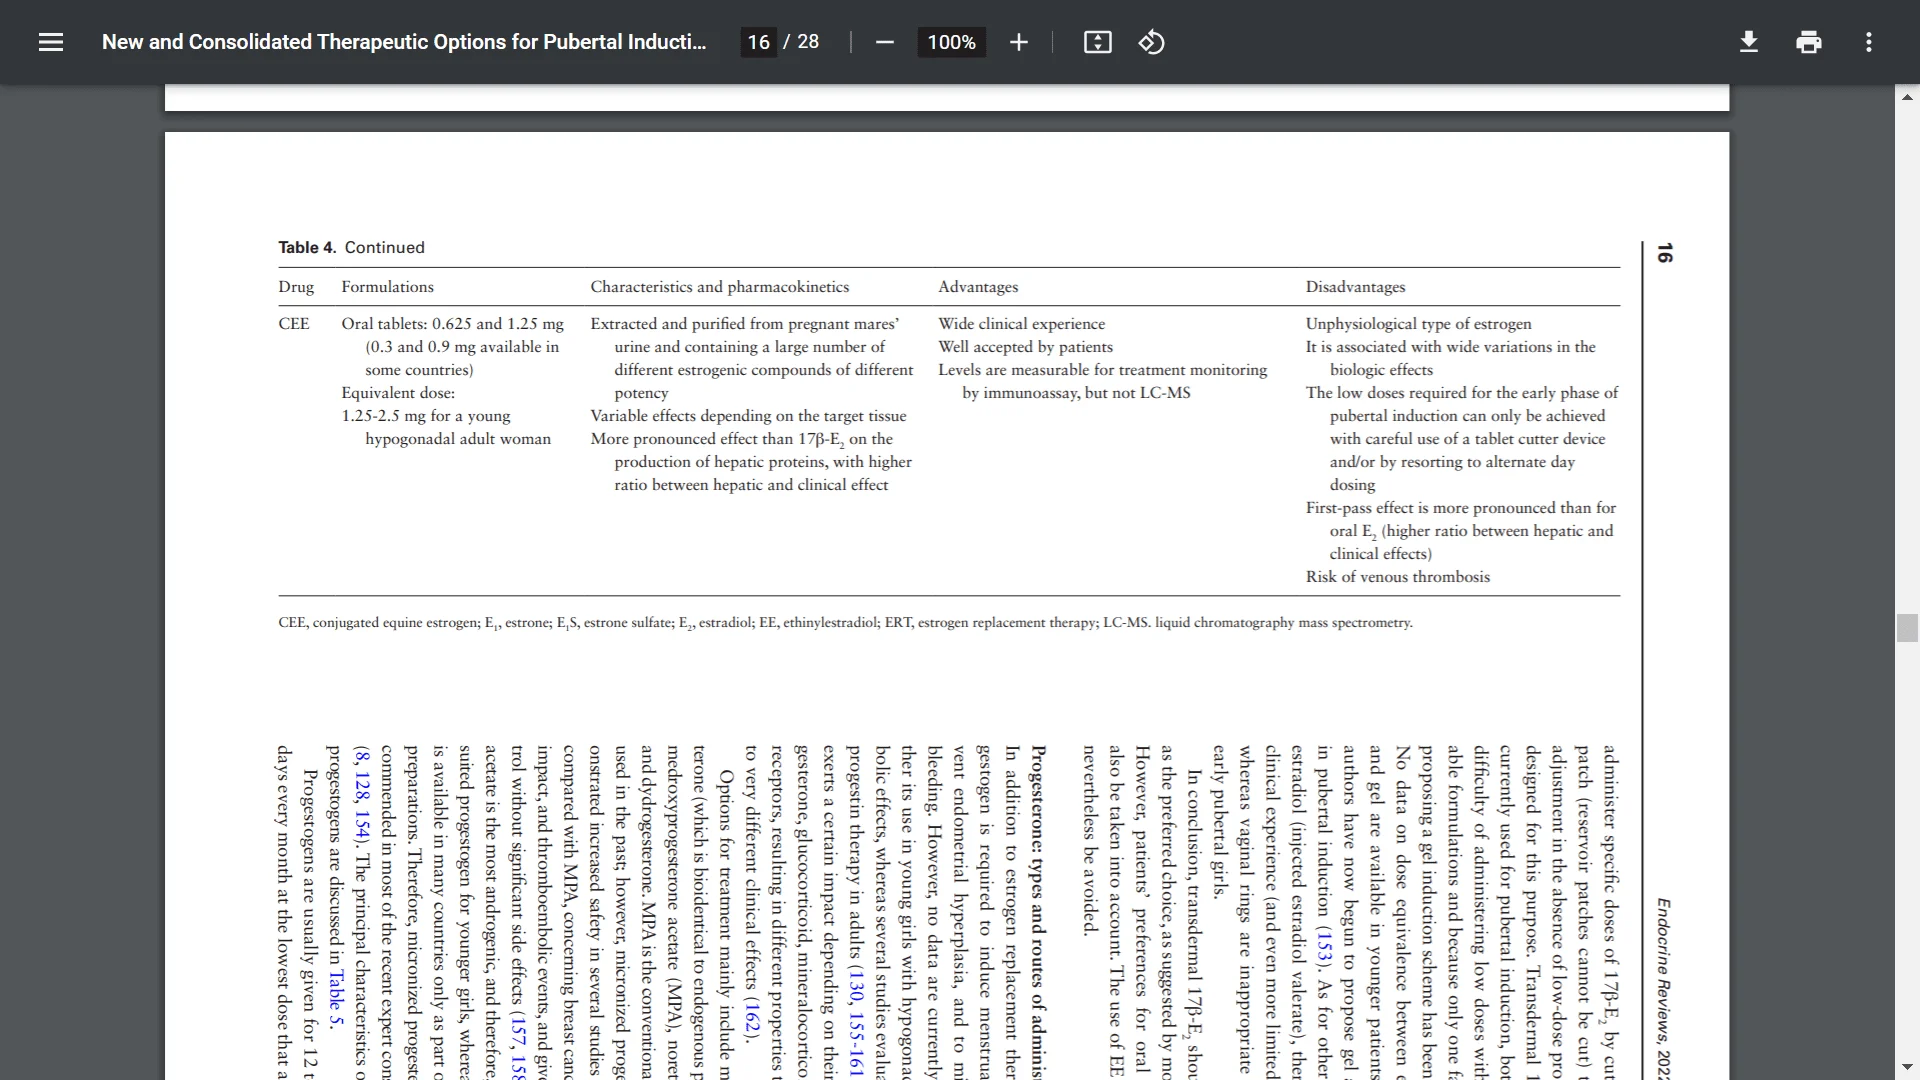The height and width of the screenshot is (1080, 1920).
Task: Open the sidebar menu hamburger icon
Action: tap(51, 42)
